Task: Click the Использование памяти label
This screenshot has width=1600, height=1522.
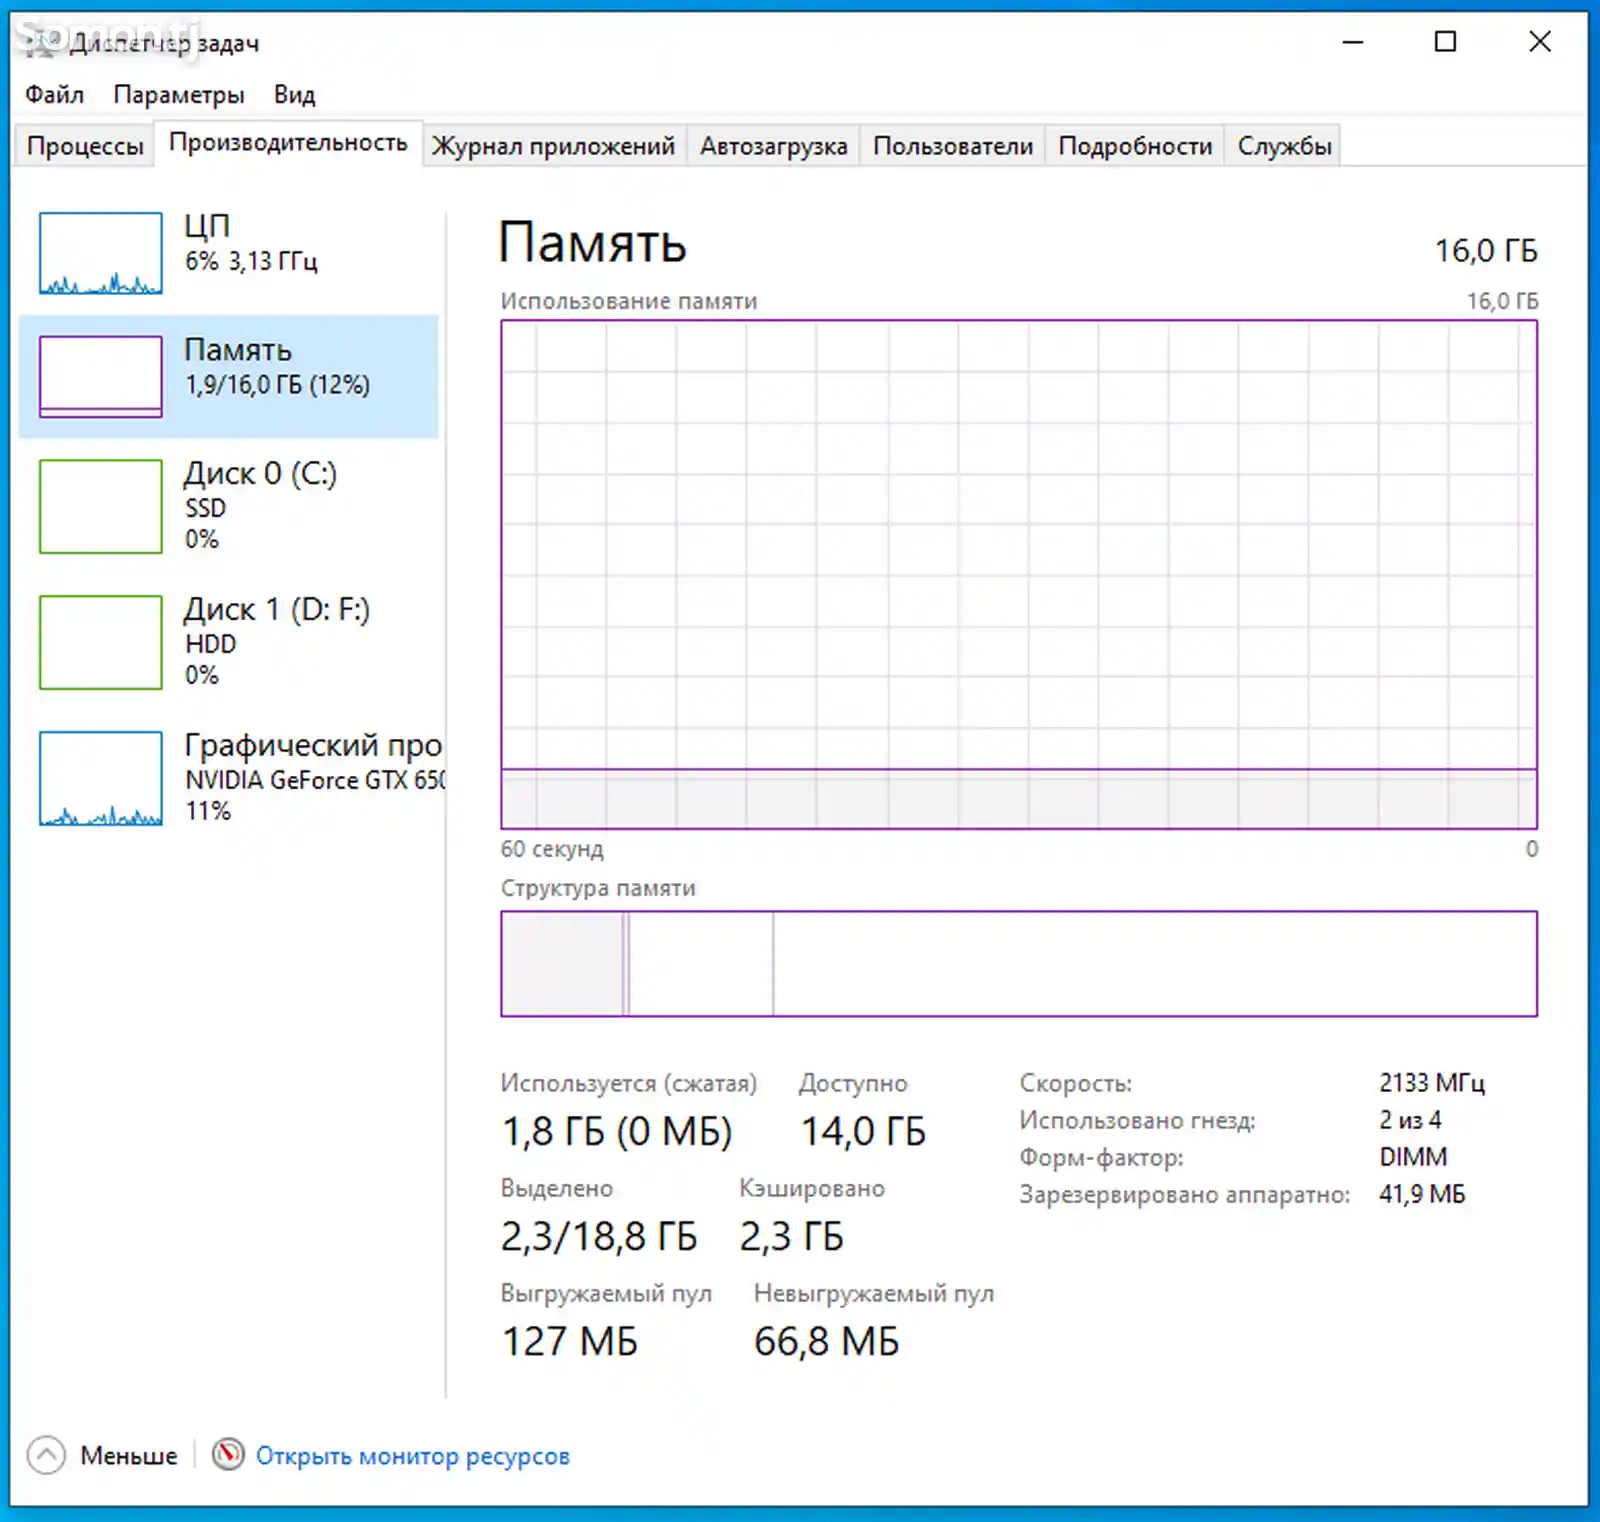Action: pyautogui.click(x=629, y=301)
